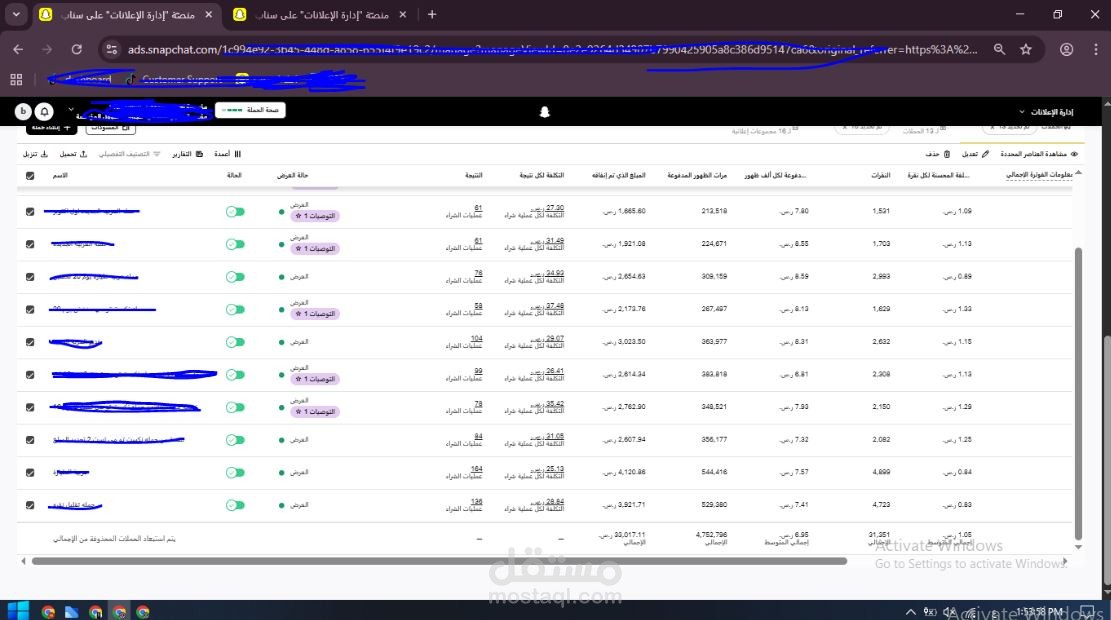
Task: Click the taskbar clock showing 1:53:58 PM
Action: coord(1039,611)
